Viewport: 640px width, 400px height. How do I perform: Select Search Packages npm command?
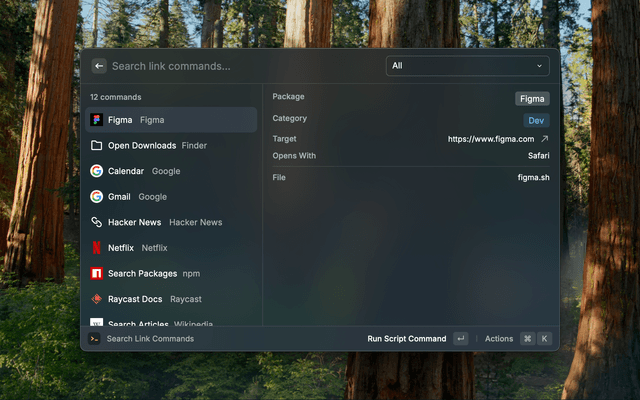pyautogui.click(x=171, y=273)
